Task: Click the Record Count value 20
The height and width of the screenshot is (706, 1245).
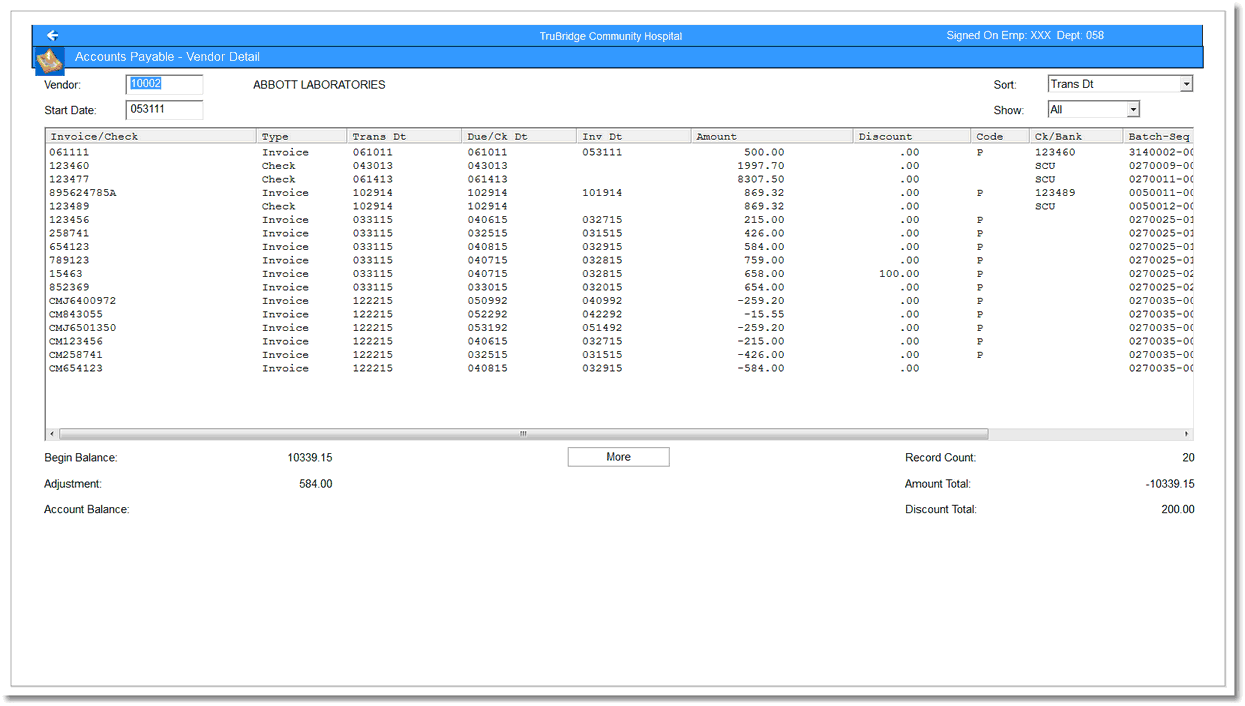Action: pos(1188,458)
